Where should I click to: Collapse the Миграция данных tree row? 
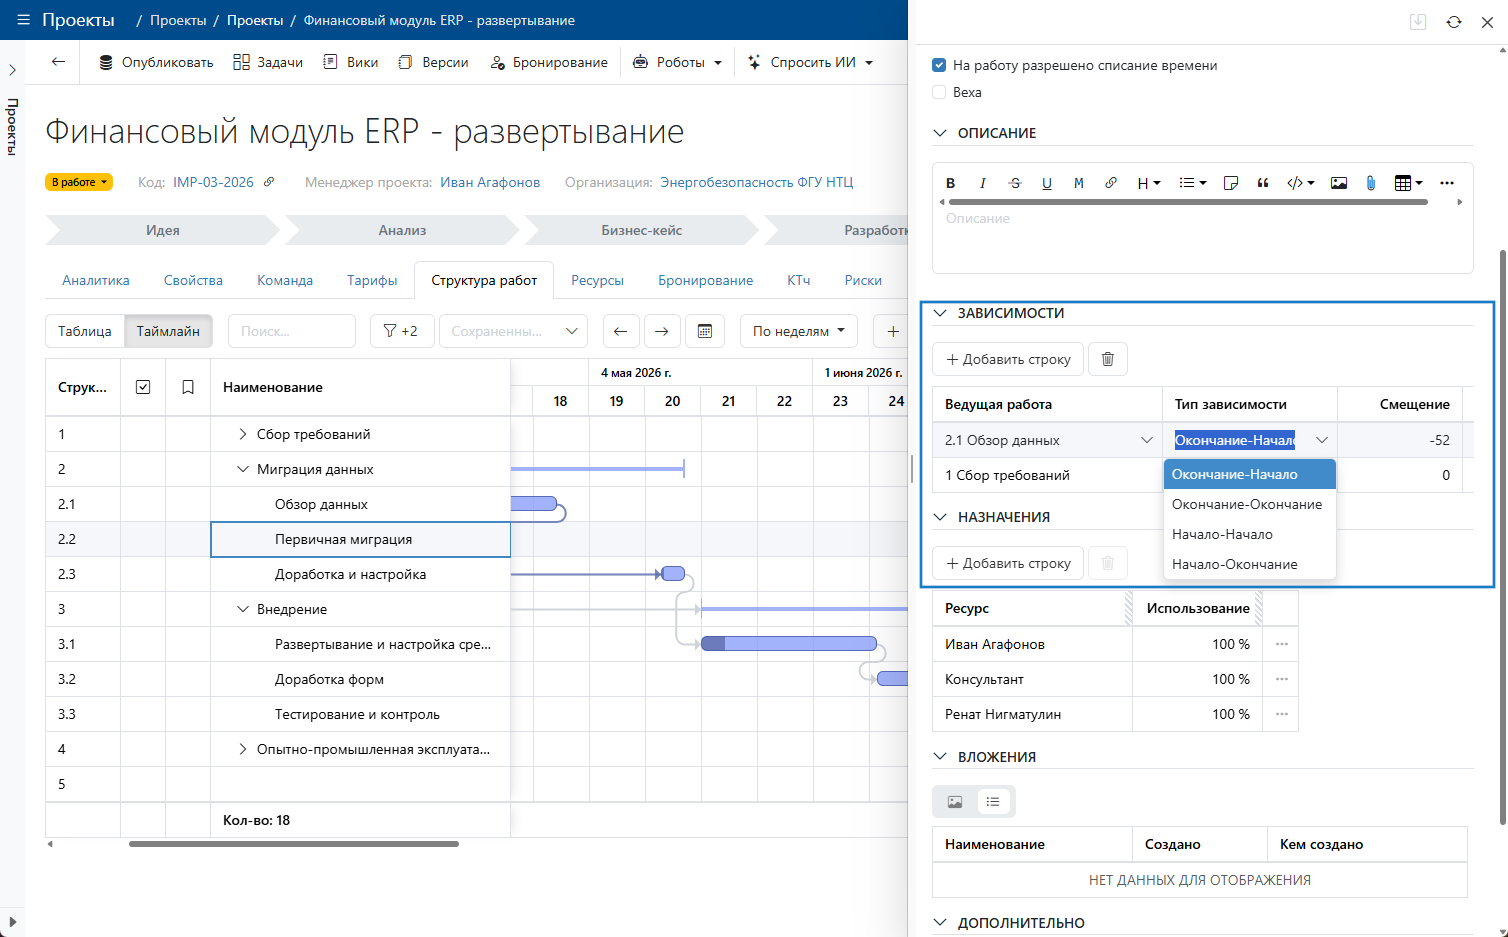pos(242,469)
